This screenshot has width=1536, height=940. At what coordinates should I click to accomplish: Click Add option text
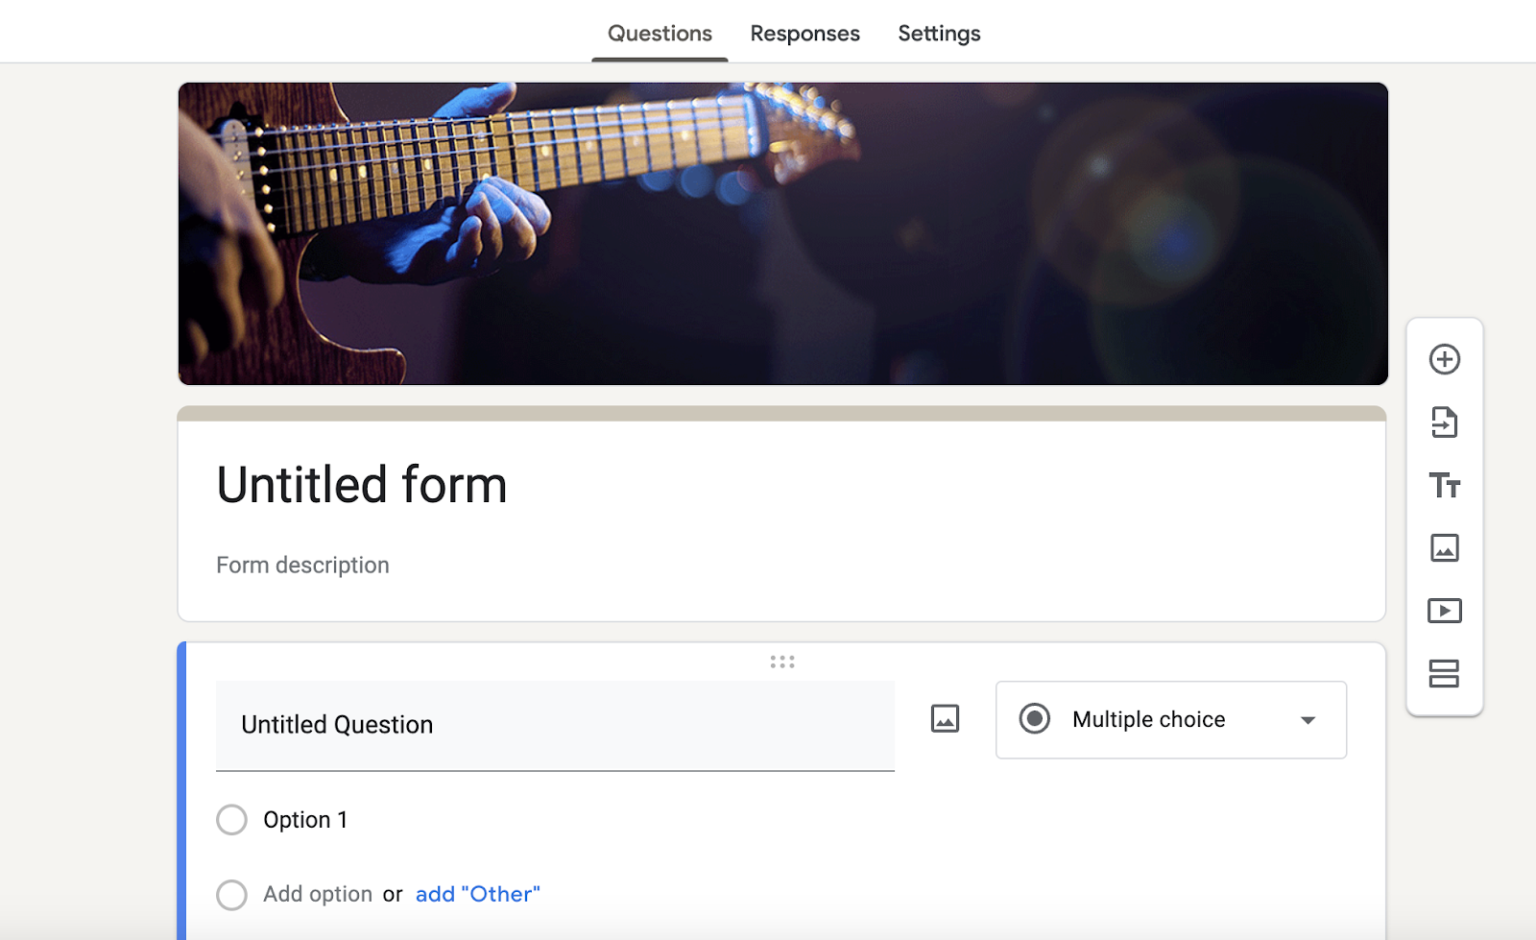[x=318, y=893]
